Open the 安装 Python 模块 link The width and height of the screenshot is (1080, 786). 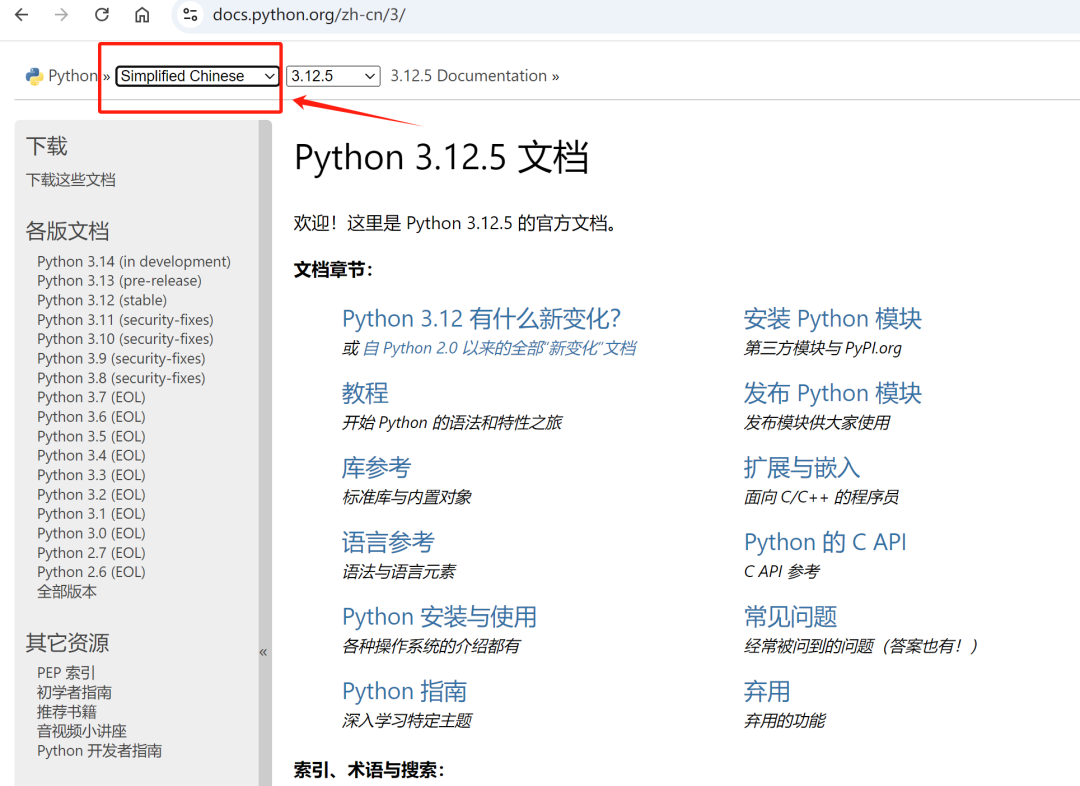pyautogui.click(x=833, y=318)
